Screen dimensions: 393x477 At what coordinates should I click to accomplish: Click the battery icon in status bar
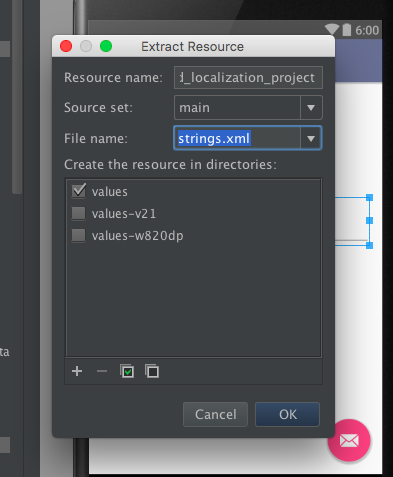[347, 30]
